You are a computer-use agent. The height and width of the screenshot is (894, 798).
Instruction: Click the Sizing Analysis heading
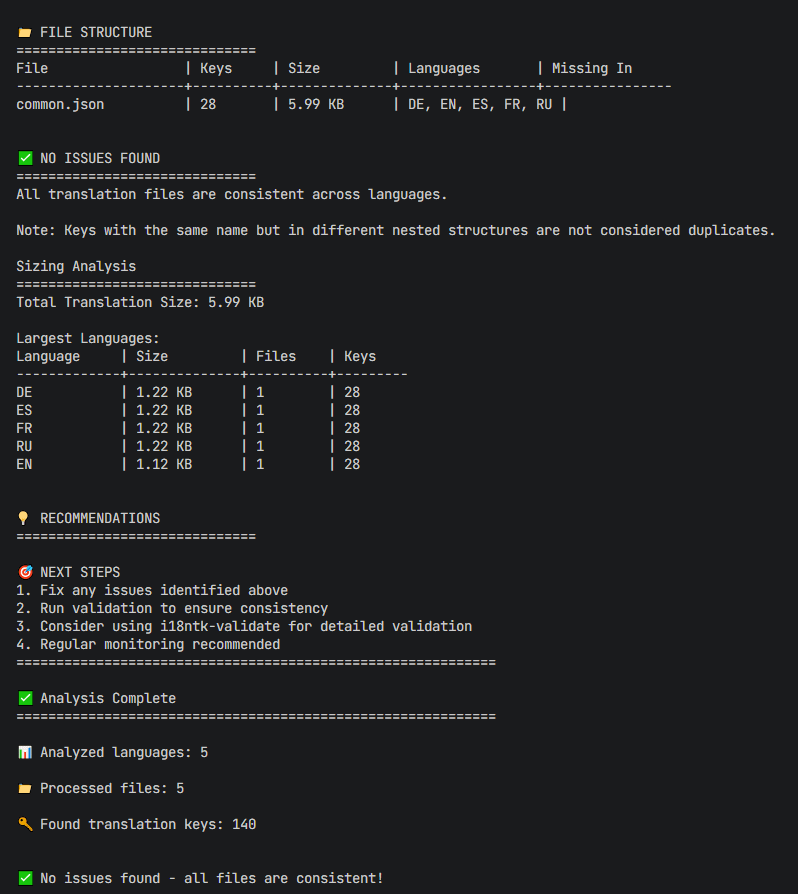coord(76,266)
